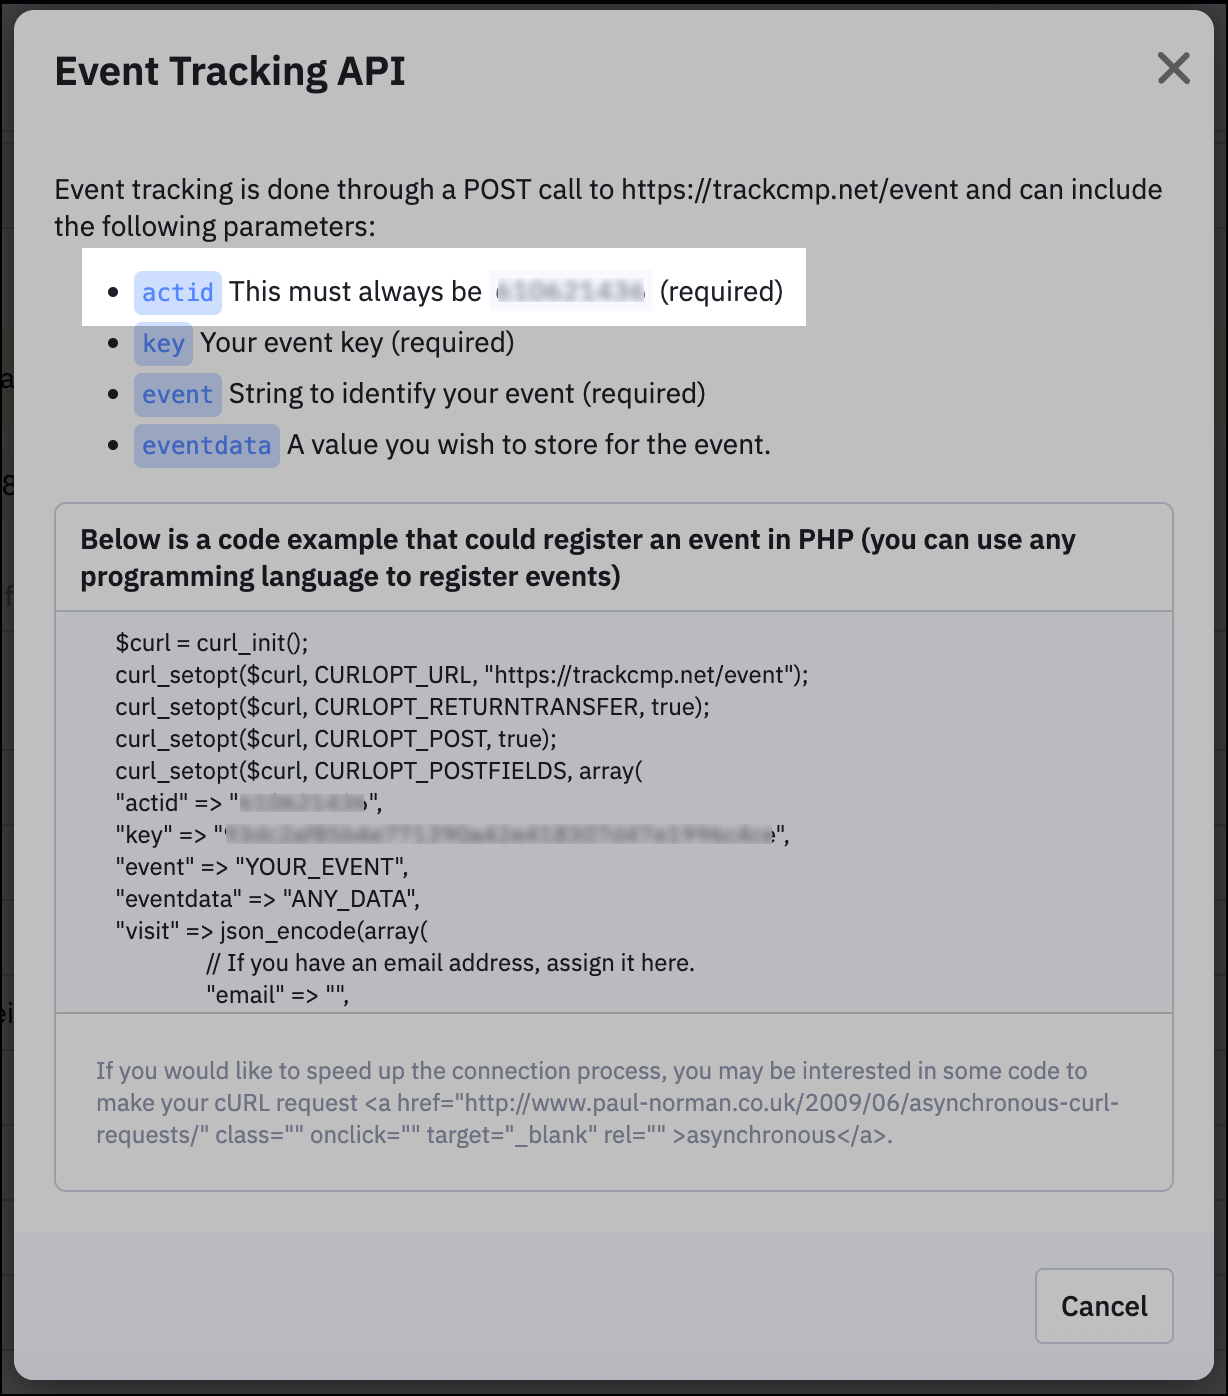The image size is (1228, 1396).
Task: Close the Event Tracking API dialog
Action: click(x=1173, y=69)
